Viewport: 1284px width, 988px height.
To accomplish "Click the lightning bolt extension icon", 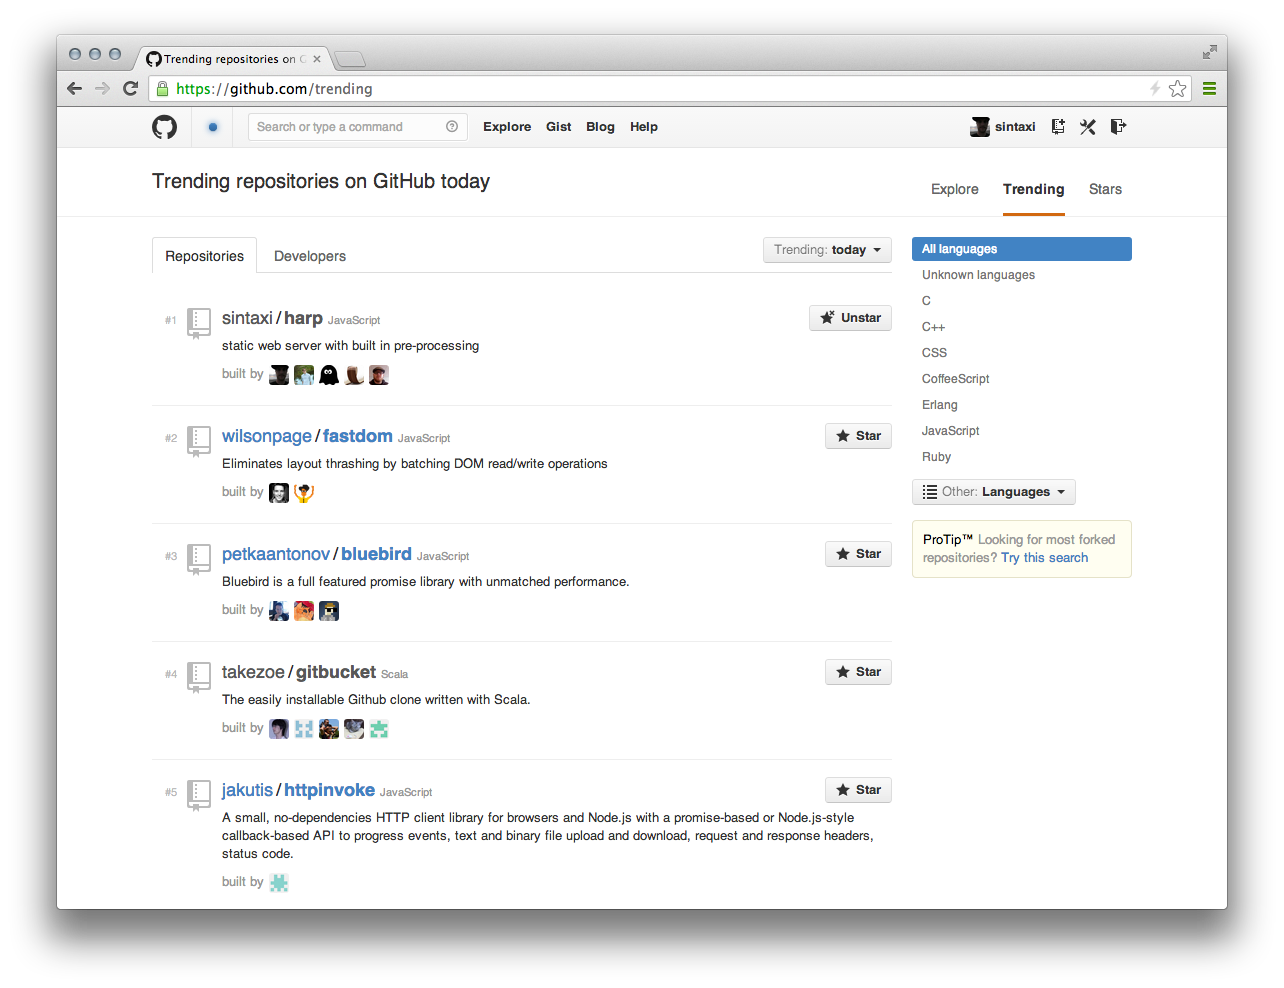I will pos(1155,88).
